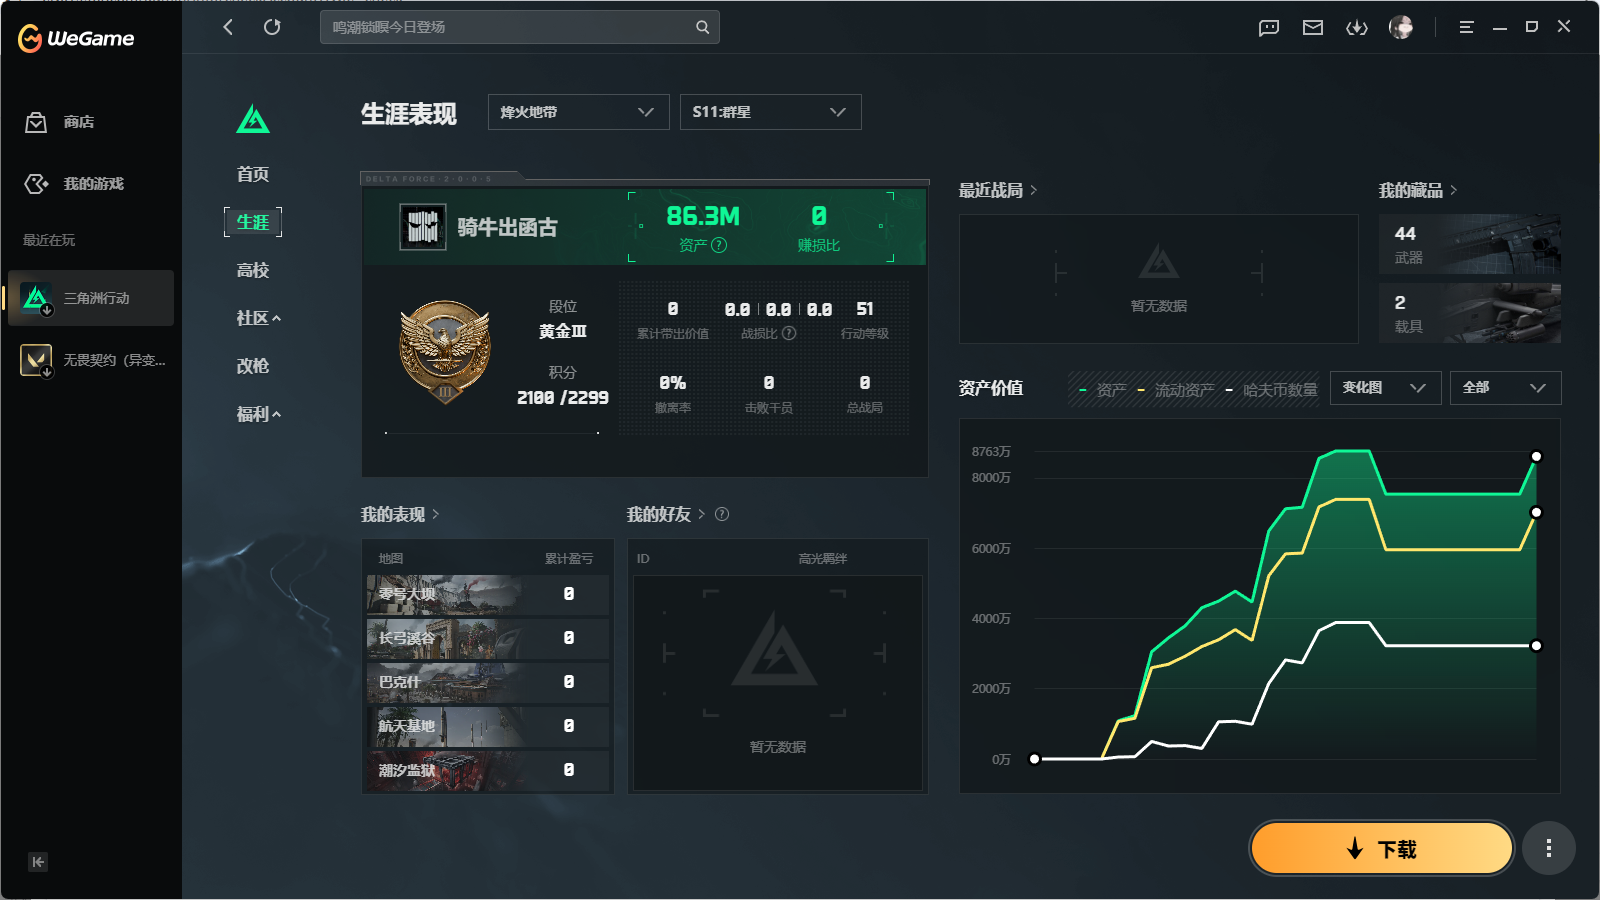Open the 改枪 tab
The height and width of the screenshot is (900, 1600).
tap(253, 366)
